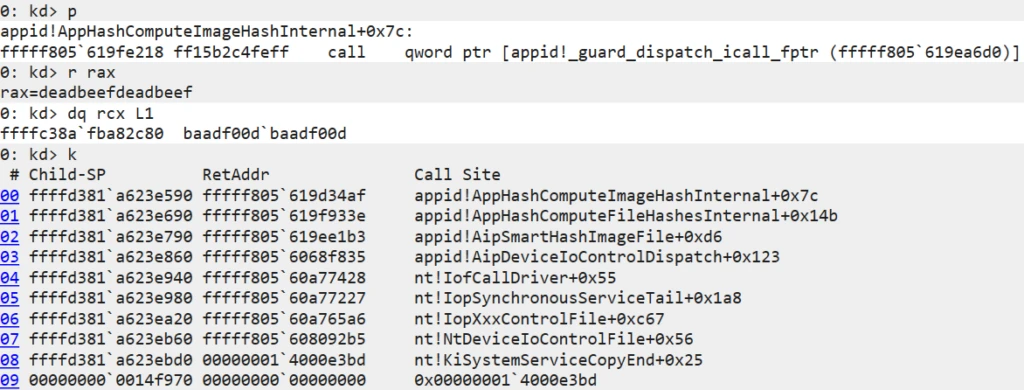
Task: Click the appid!AipSmartHashImageFile+0xd6 call site
Action: pyautogui.click(x=568, y=236)
